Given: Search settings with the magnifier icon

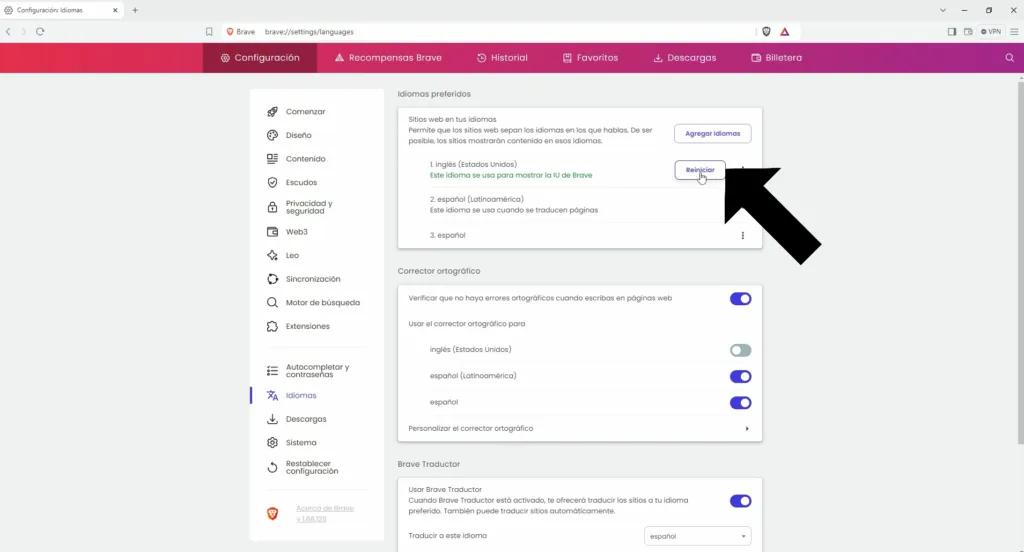Looking at the screenshot, I should (1010, 57).
